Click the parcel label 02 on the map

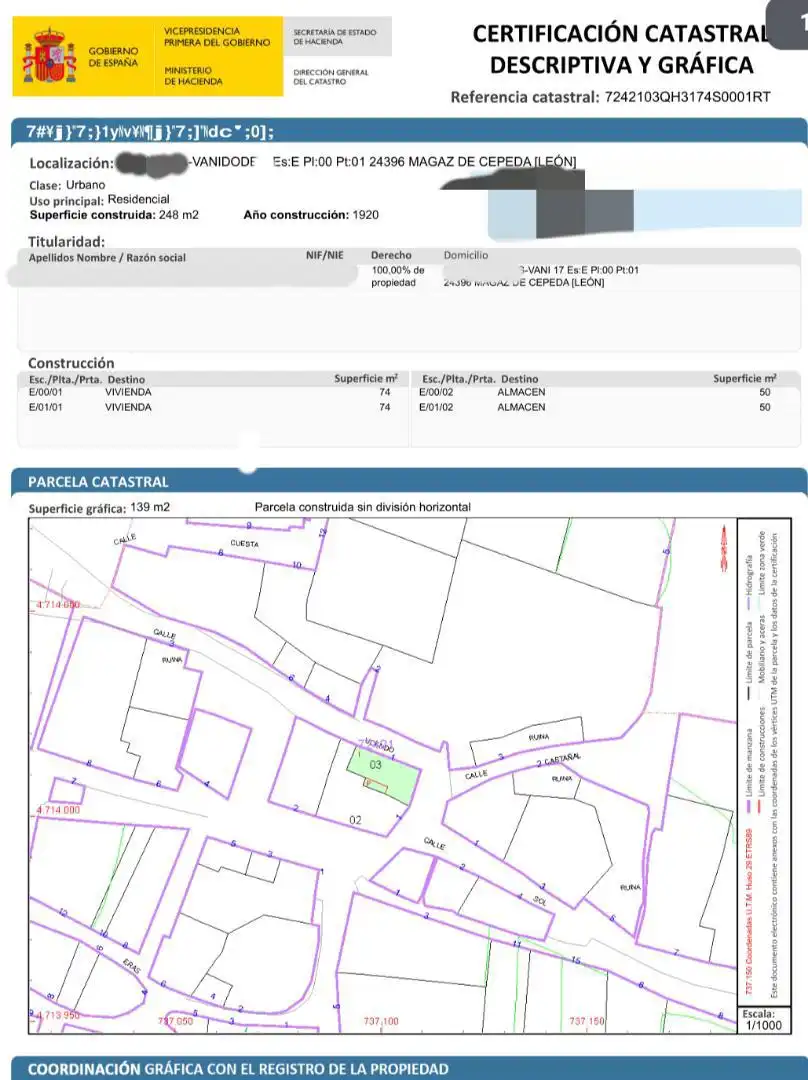coord(355,820)
